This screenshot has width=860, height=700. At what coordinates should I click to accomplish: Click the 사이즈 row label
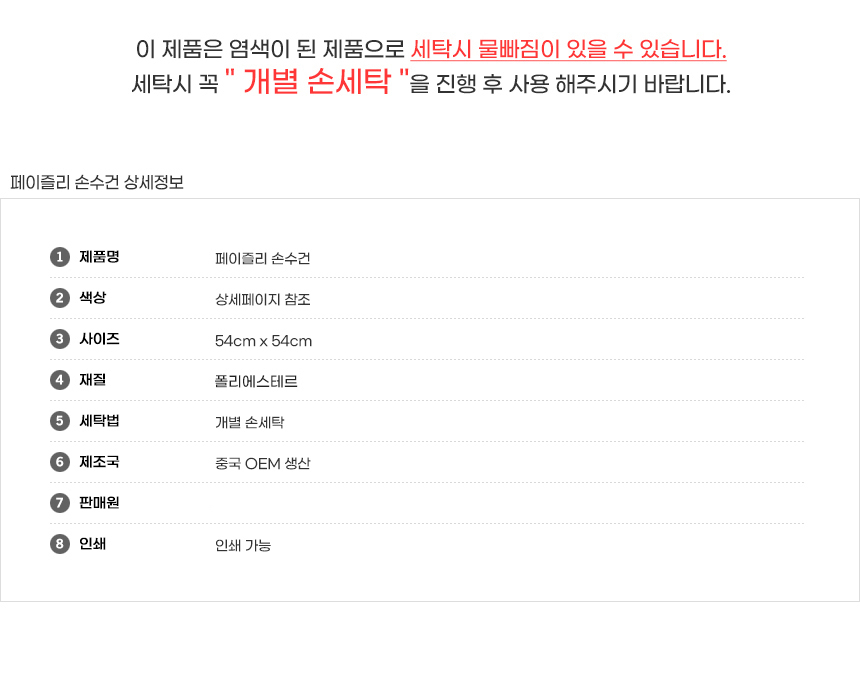[100, 339]
